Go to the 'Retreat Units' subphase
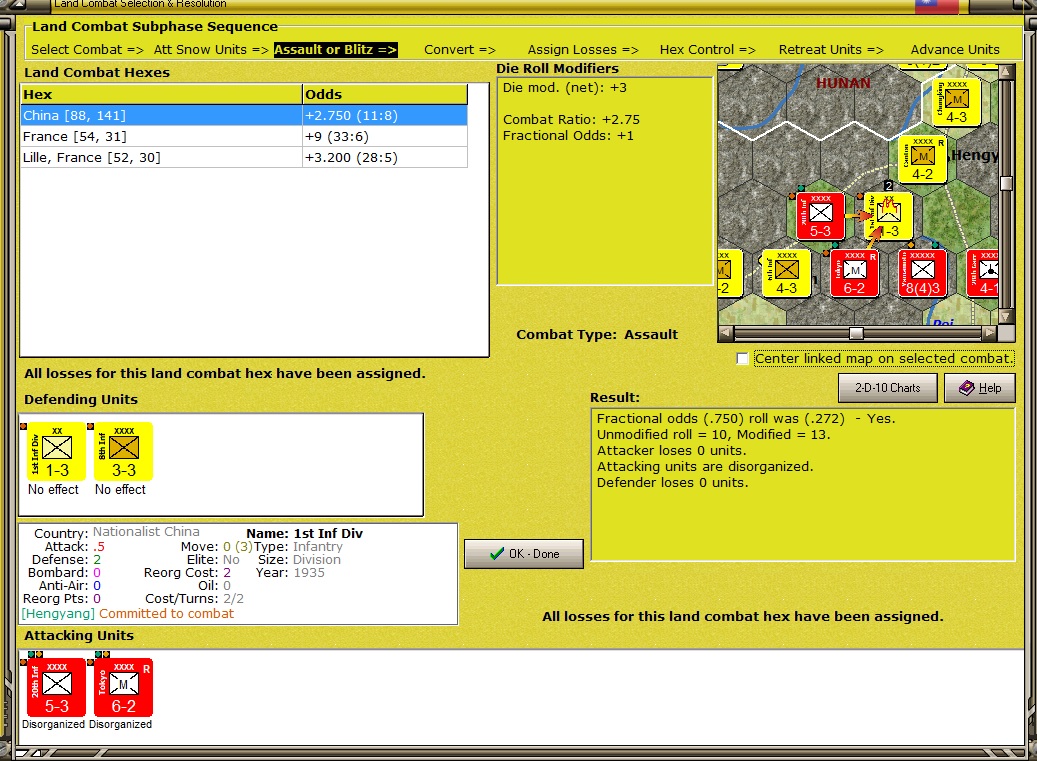Screen dimensions: 1037x761 pyautogui.click(x=831, y=50)
